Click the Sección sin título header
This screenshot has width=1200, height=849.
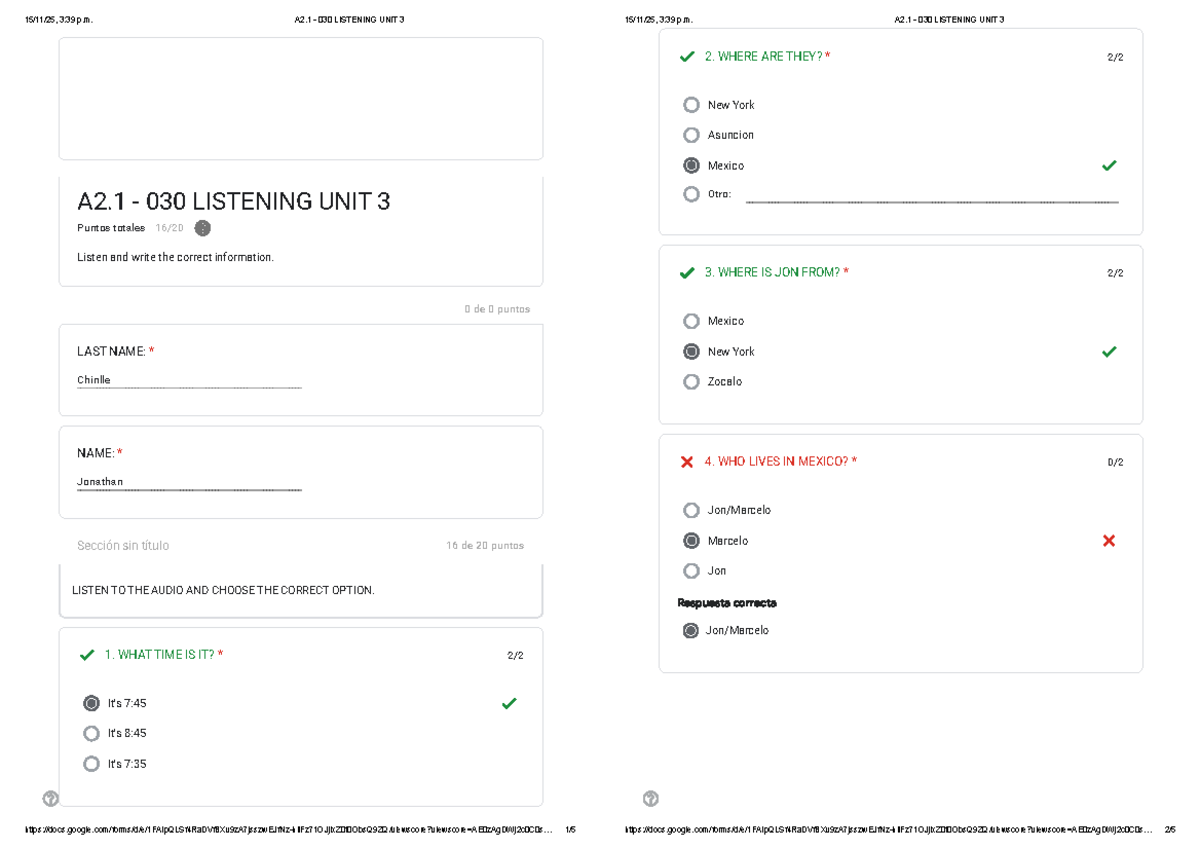pos(123,545)
